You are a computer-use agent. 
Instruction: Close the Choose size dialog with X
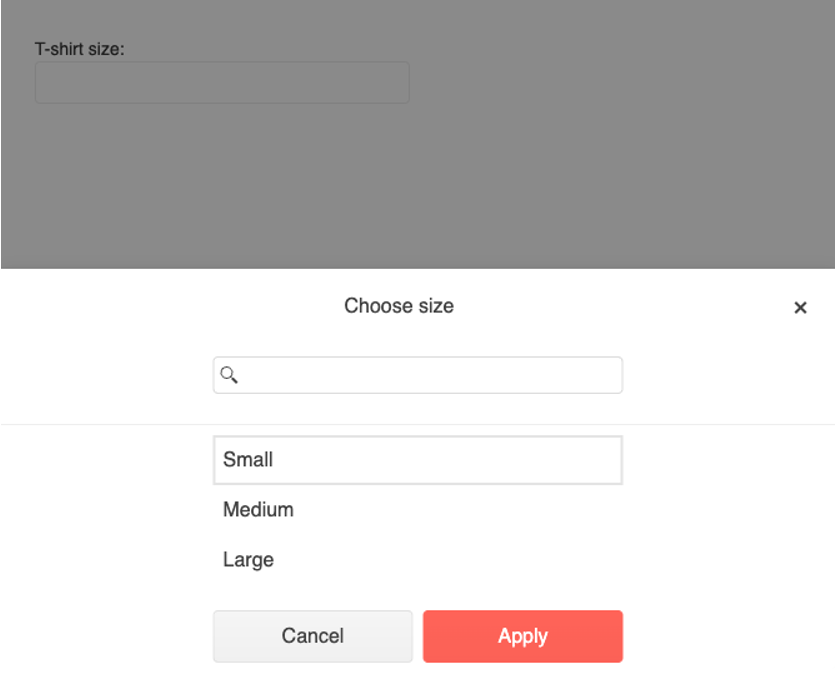[x=800, y=307]
